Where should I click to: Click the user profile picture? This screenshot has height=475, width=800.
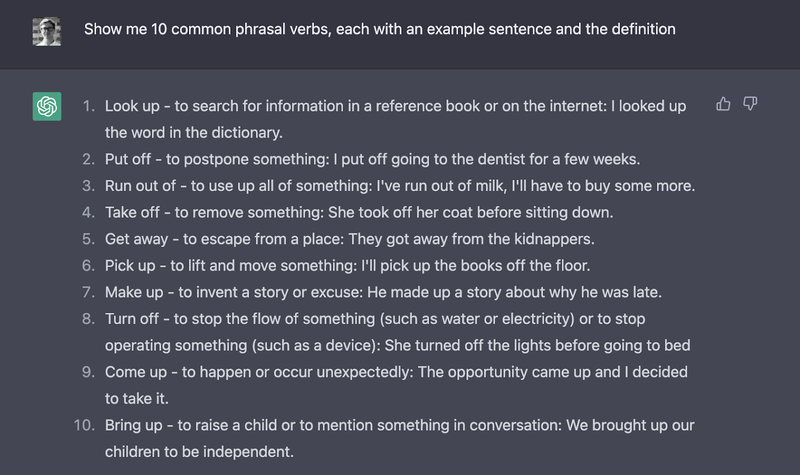pyautogui.click(x=47, y=30)
